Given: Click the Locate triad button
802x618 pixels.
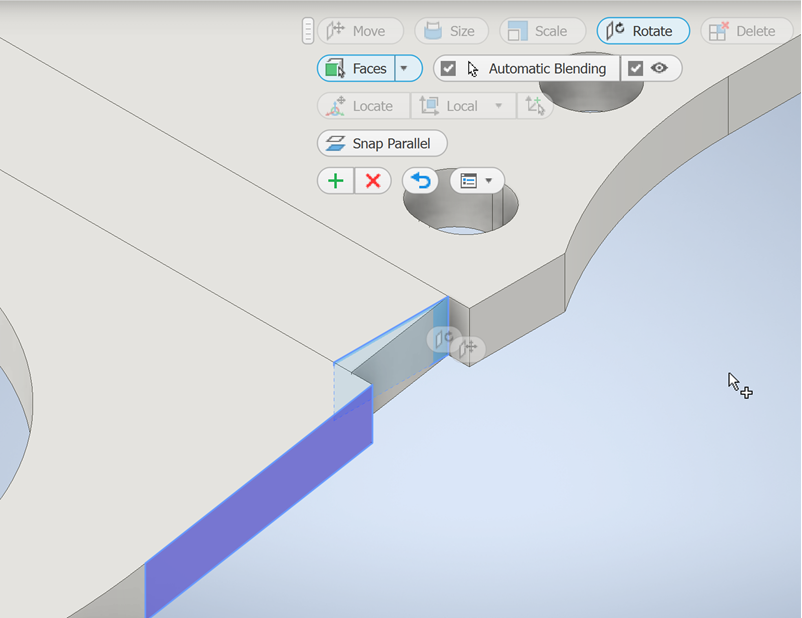Looking at the screenshot, I should point(364,106).
